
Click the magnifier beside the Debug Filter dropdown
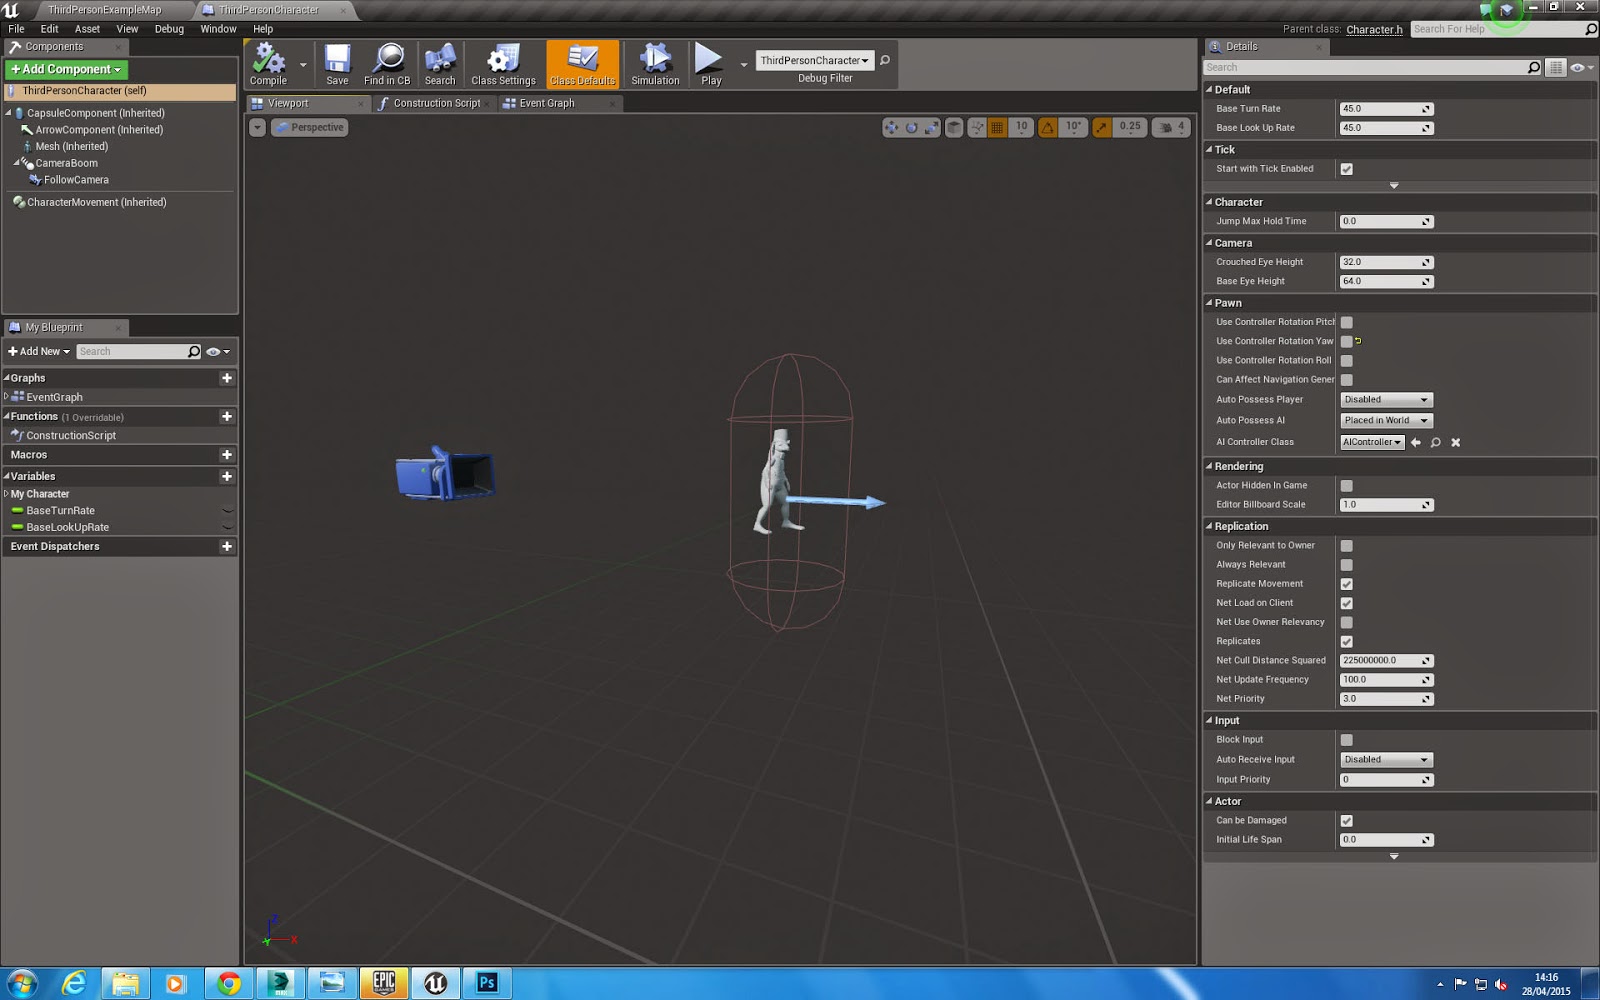click(885, 60)
